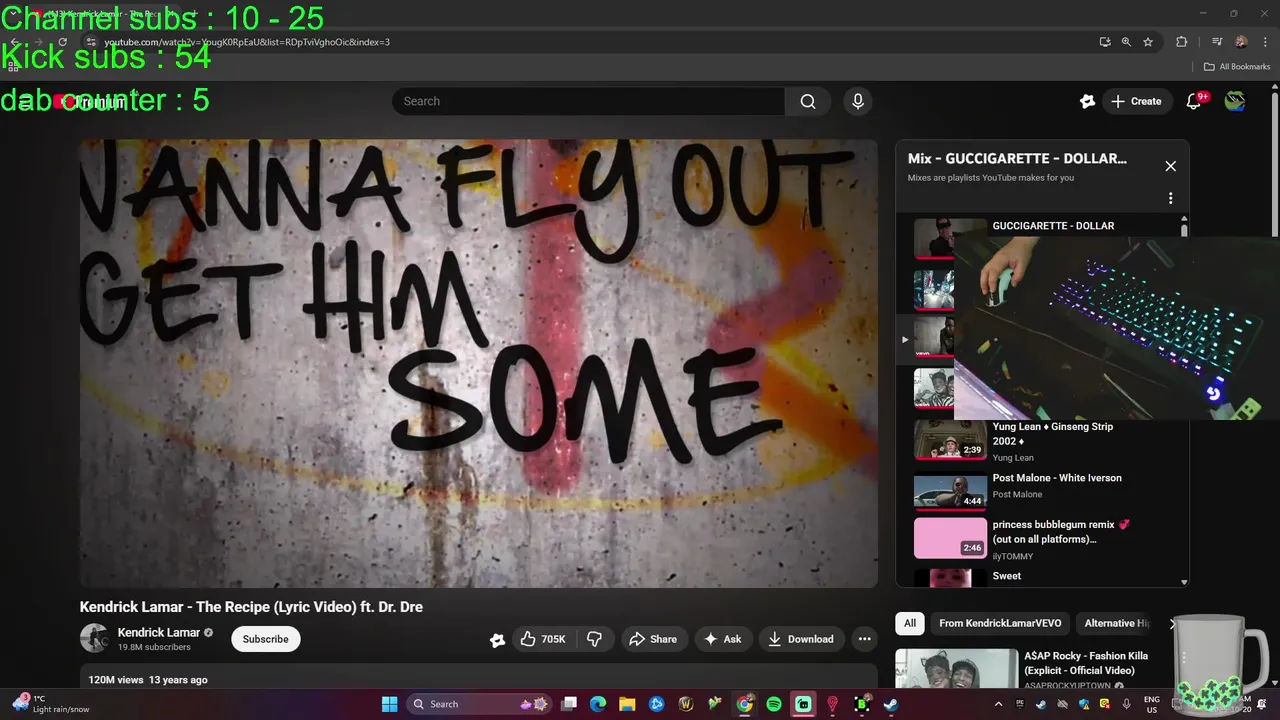This screenshot has height=720, width=1280.
Task: Open the Mix playlist three-dot menu
Action: coord(1170,198)
